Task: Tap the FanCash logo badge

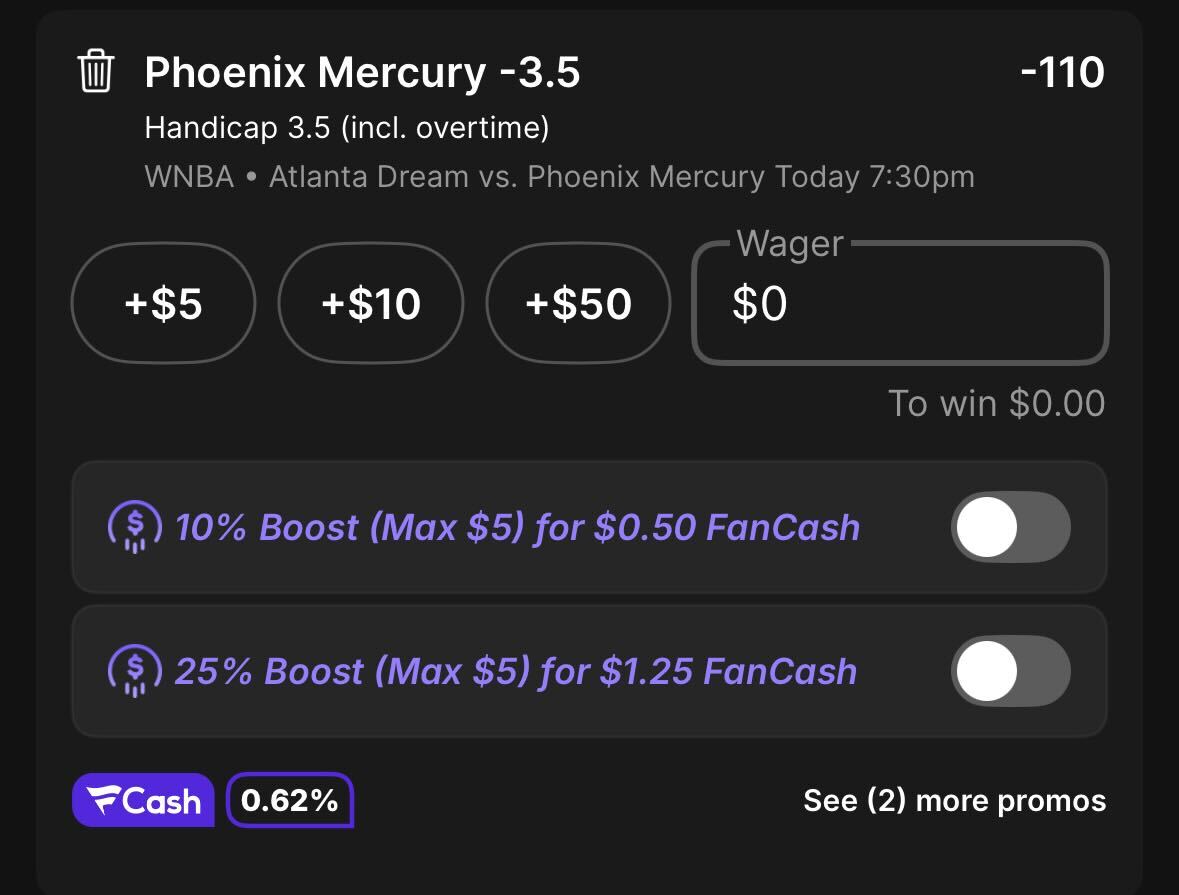Action: pos(144,800)
